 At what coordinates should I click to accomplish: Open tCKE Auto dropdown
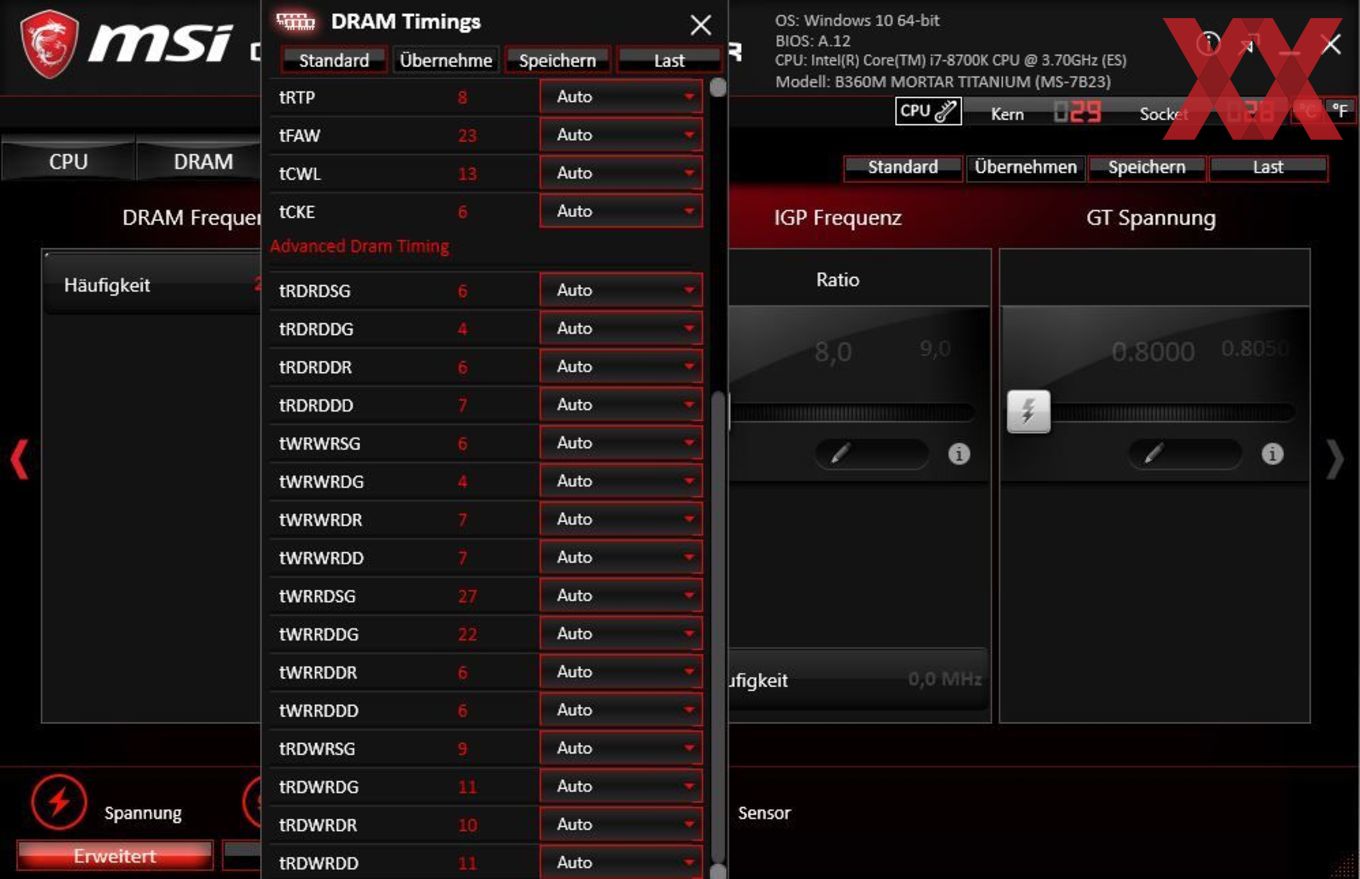point(621,211)
